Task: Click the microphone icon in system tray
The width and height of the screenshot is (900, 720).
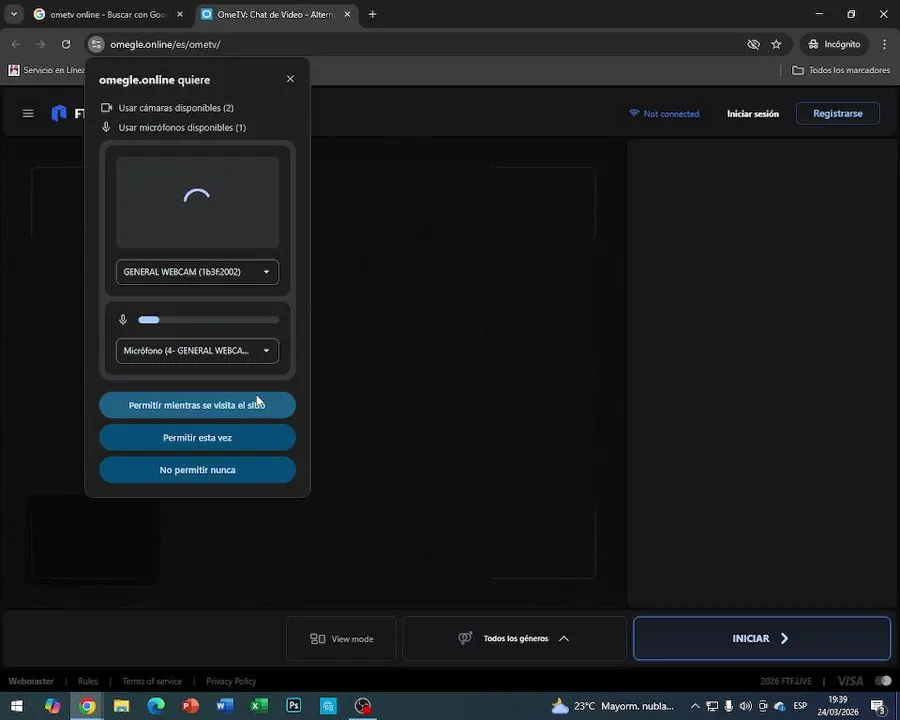Action: [x=728, y=706]
